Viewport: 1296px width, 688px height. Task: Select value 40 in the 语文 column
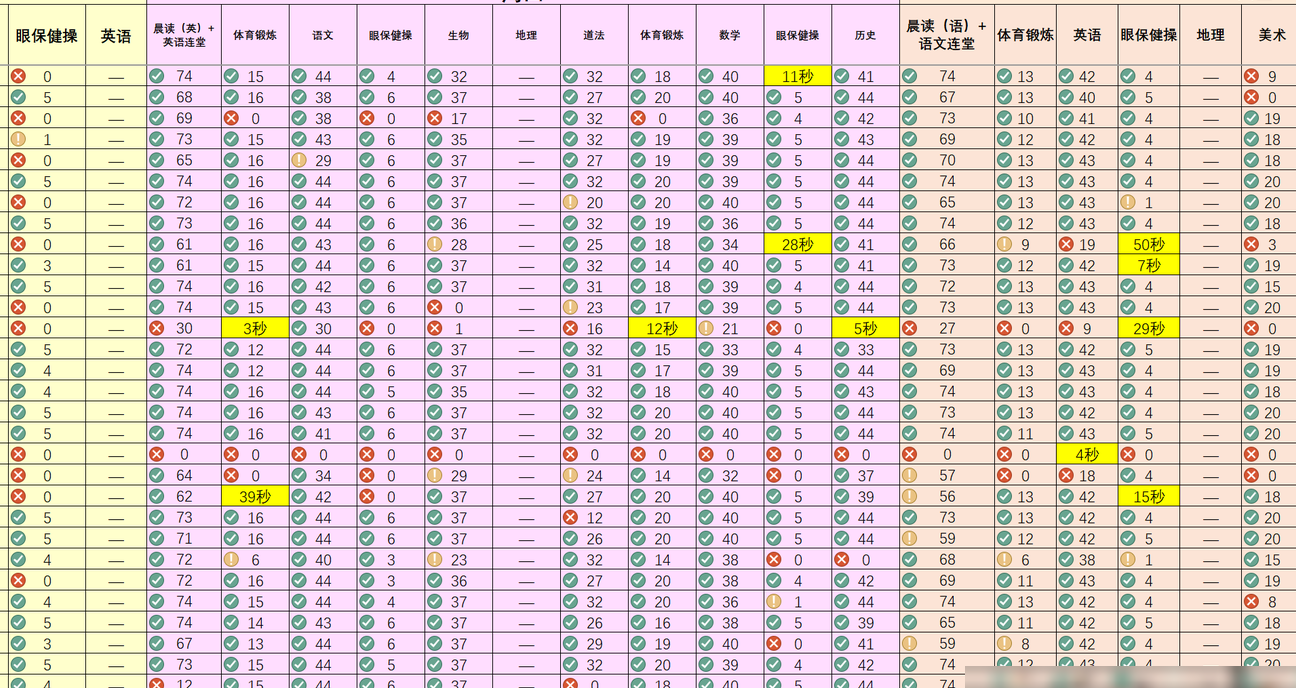[323, 559]
